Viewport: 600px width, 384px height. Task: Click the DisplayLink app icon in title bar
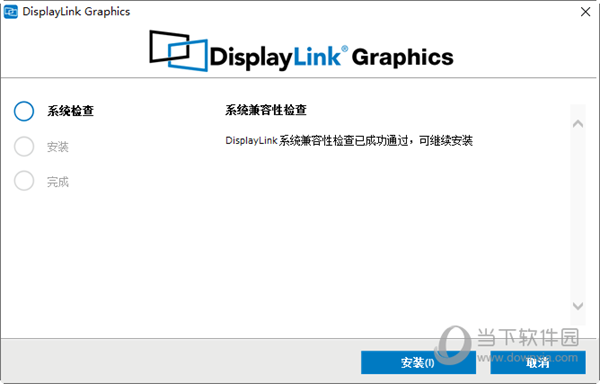pyautogui.click(x=11, y=12)
